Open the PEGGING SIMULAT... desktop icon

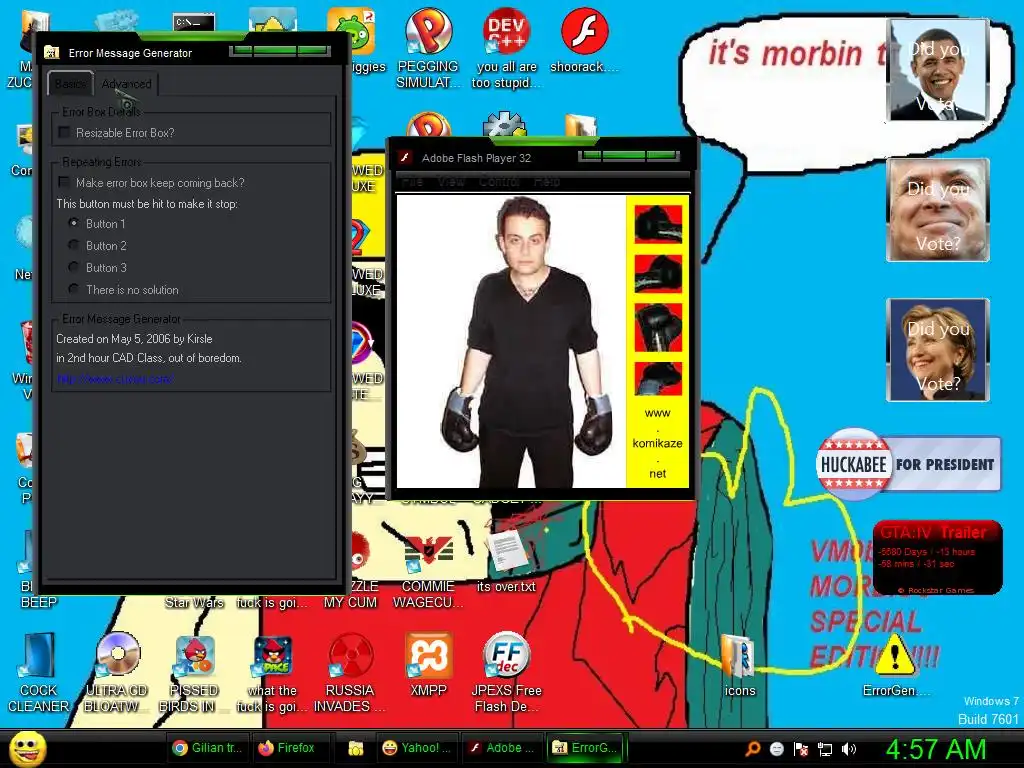pyautogui.click(x=428, y=47)
